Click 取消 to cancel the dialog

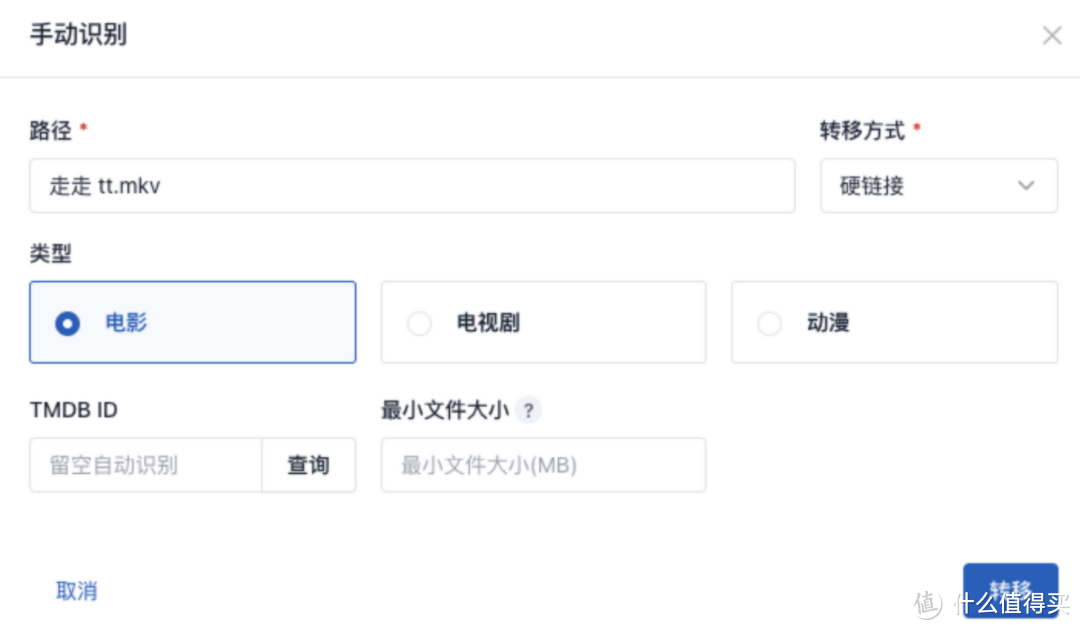coord(77,591)
